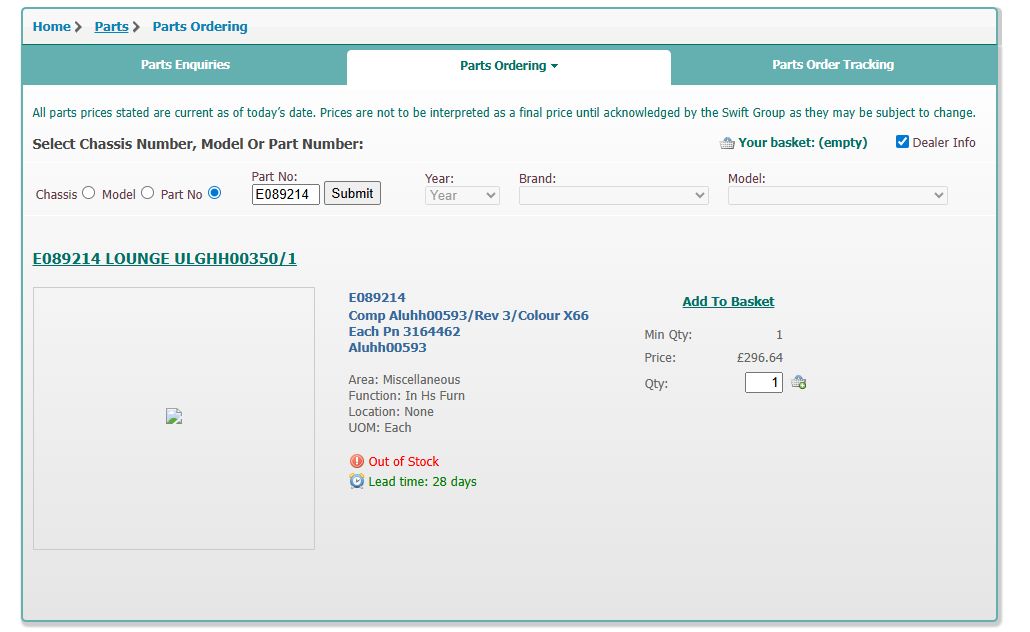Click the Out of Stock text
This screenshot has height=632, width=1030.
click(403, 461)
